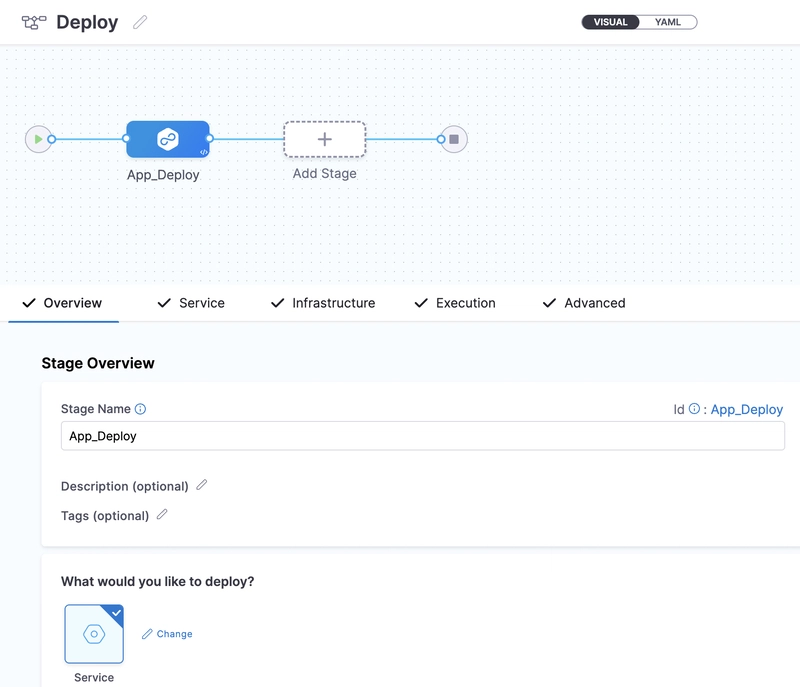Click the pencil icon next to Deploy title
The width and height of the screenshot is (800, 687).
[140, 22]
